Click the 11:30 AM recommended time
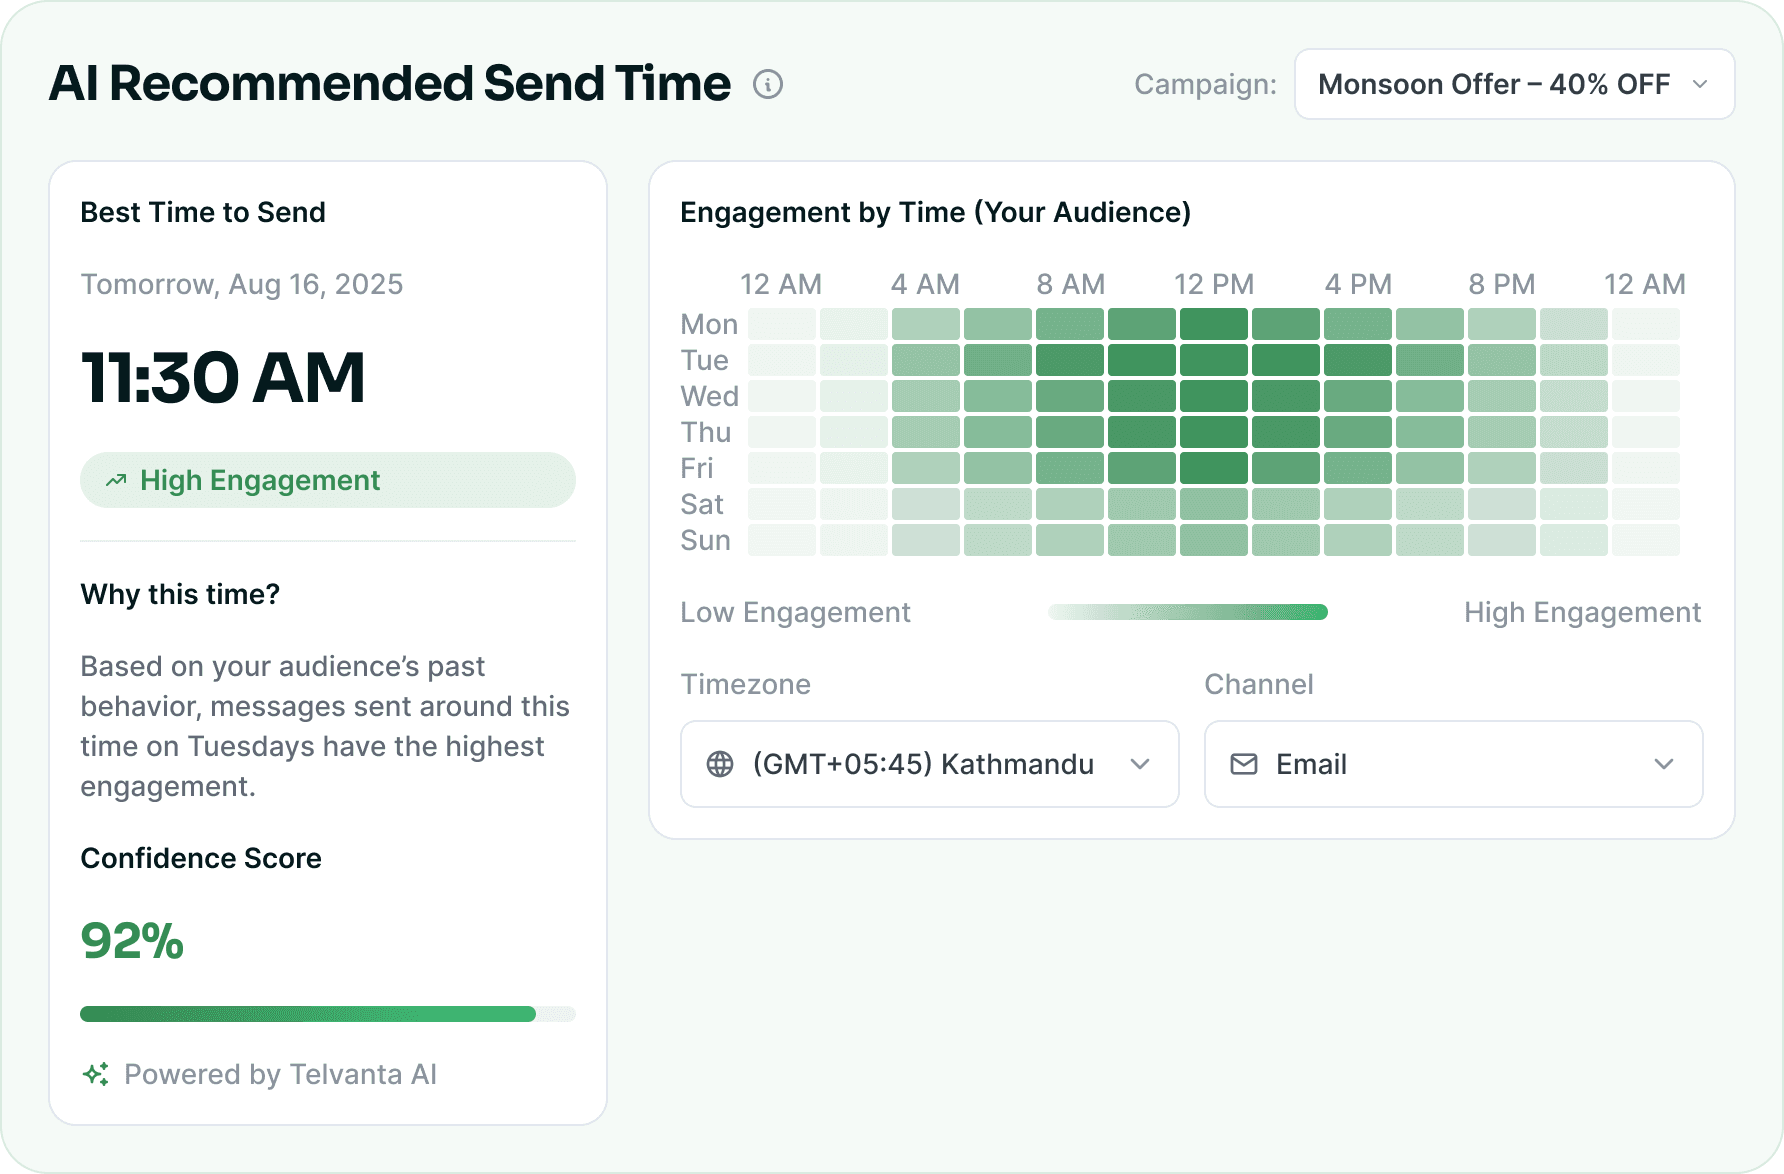The height and width of the screenshot is (1174, 1784). pyautogui.click(x=223, y=378)
